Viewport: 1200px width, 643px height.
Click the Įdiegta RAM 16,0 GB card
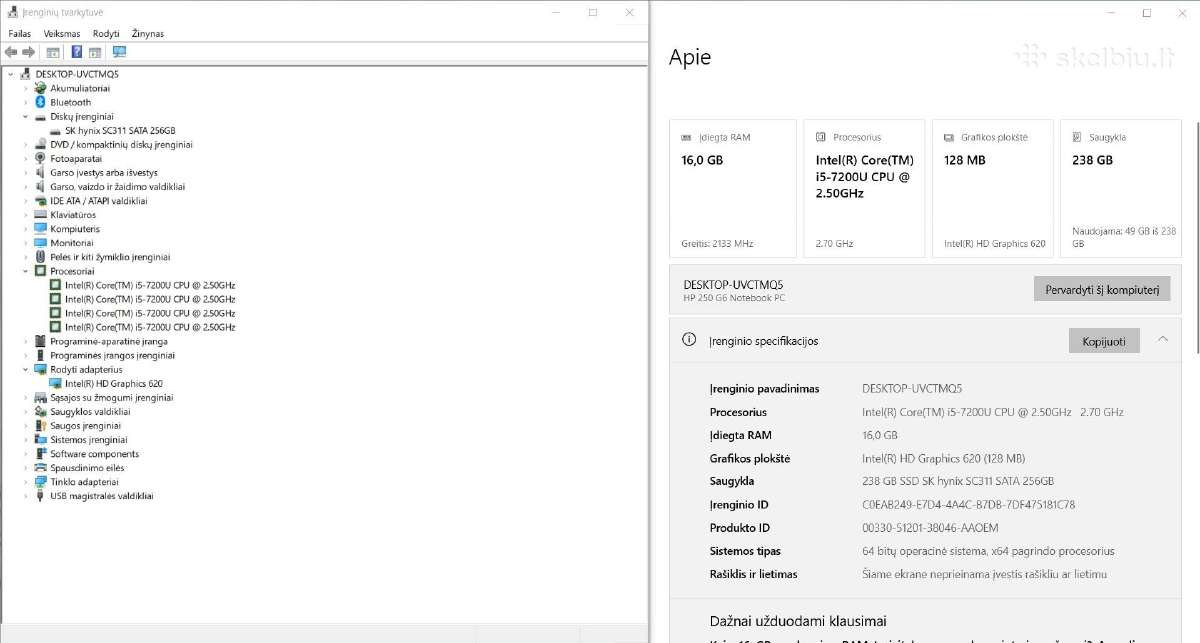click(x=733, y=189)
